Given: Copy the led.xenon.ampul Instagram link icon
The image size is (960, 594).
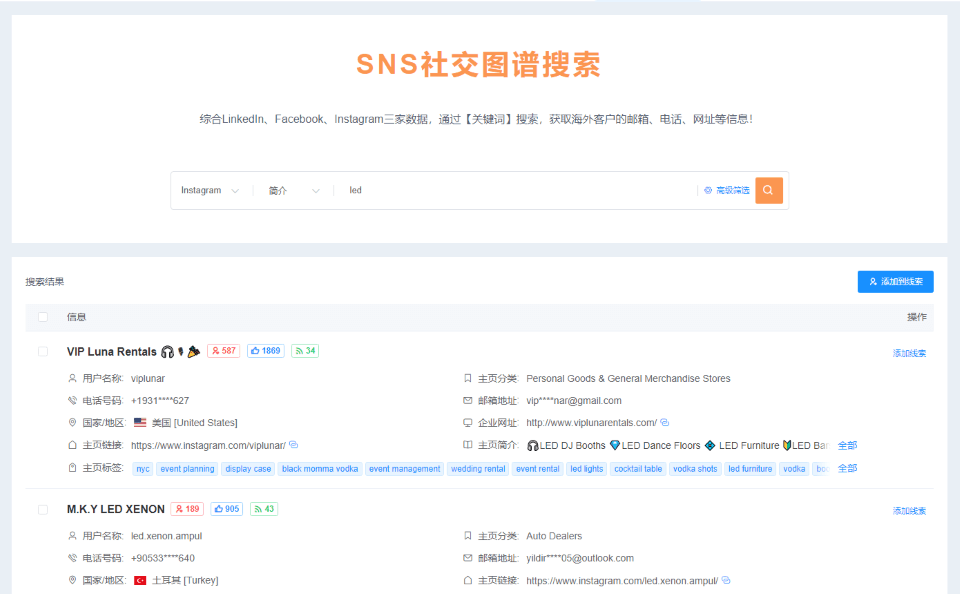Looking at the screenshot, I should point(726,580).
